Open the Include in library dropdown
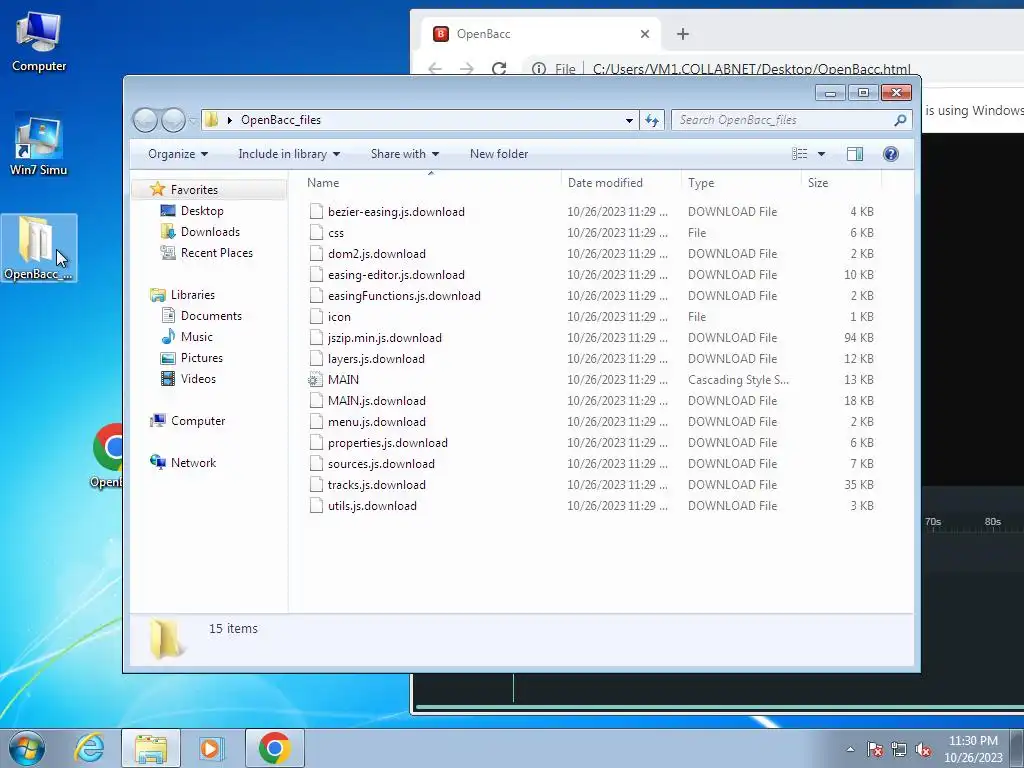This screenshot has width=1024, height=768. point(289,154)
